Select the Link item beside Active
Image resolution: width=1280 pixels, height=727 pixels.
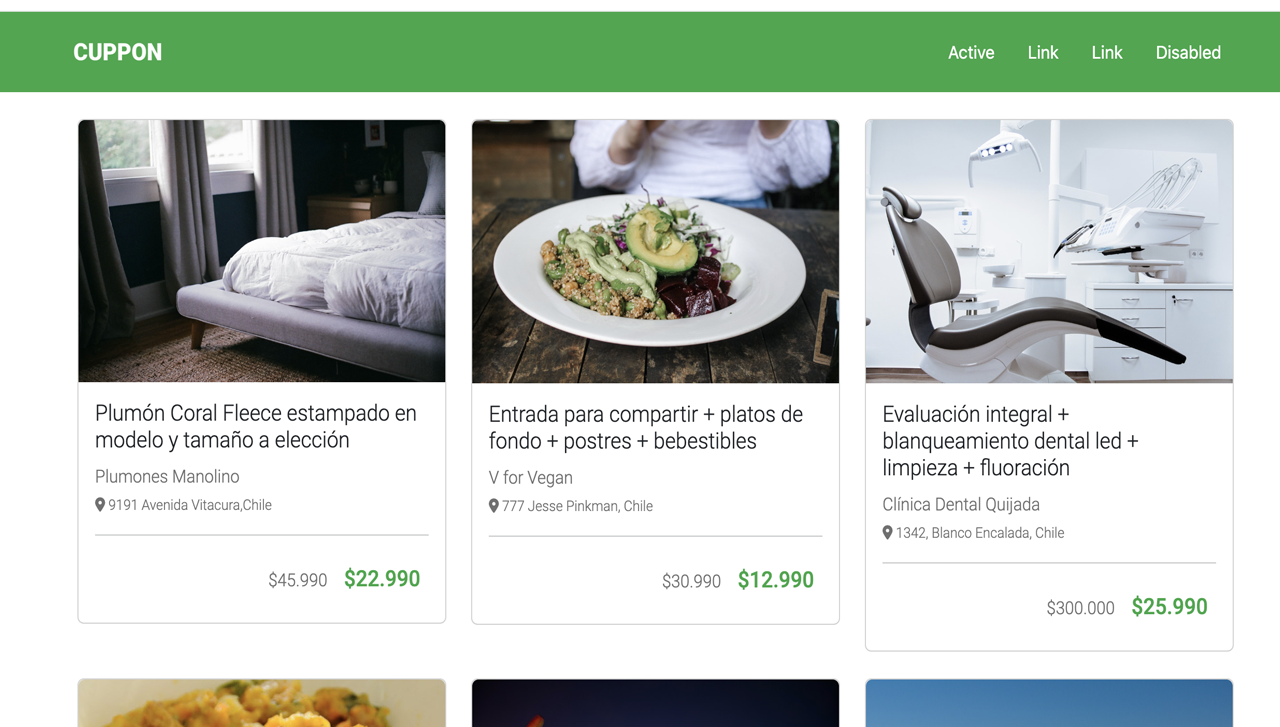pyautogui.click(x=1042, y=53)
